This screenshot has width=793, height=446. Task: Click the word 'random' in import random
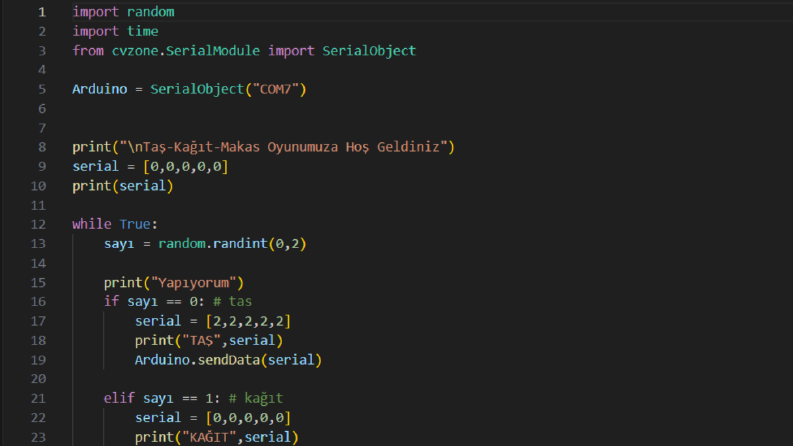[x=150, y=12]
